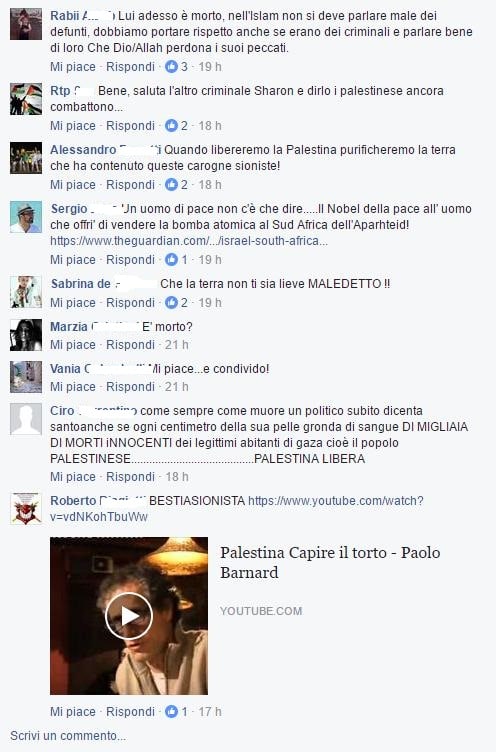
Task: Reply to Vania's comment
Action: pyautogui.click(x=130, y=387)
